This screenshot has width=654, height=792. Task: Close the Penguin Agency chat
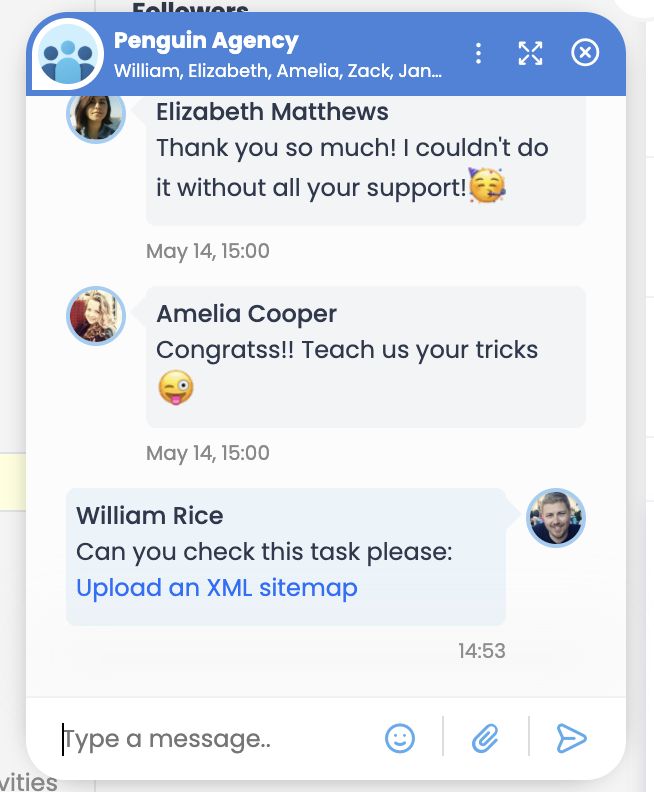(x=585, y=53)
